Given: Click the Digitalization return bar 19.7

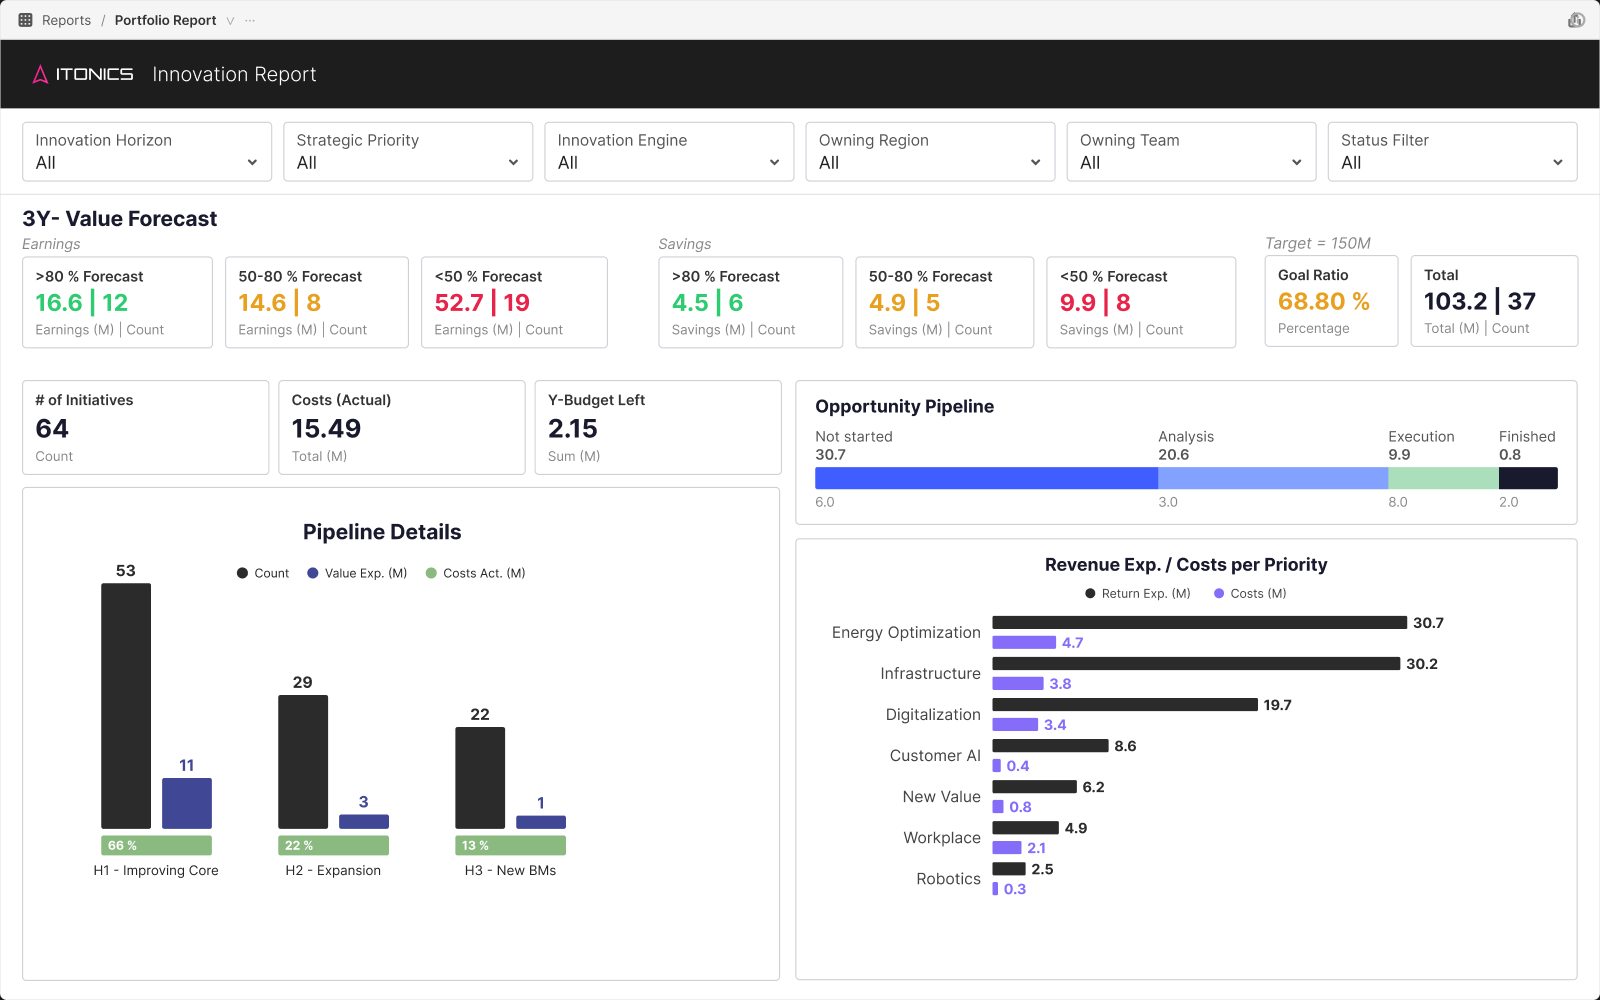Looking at the screenshot, I should 1125,705.
